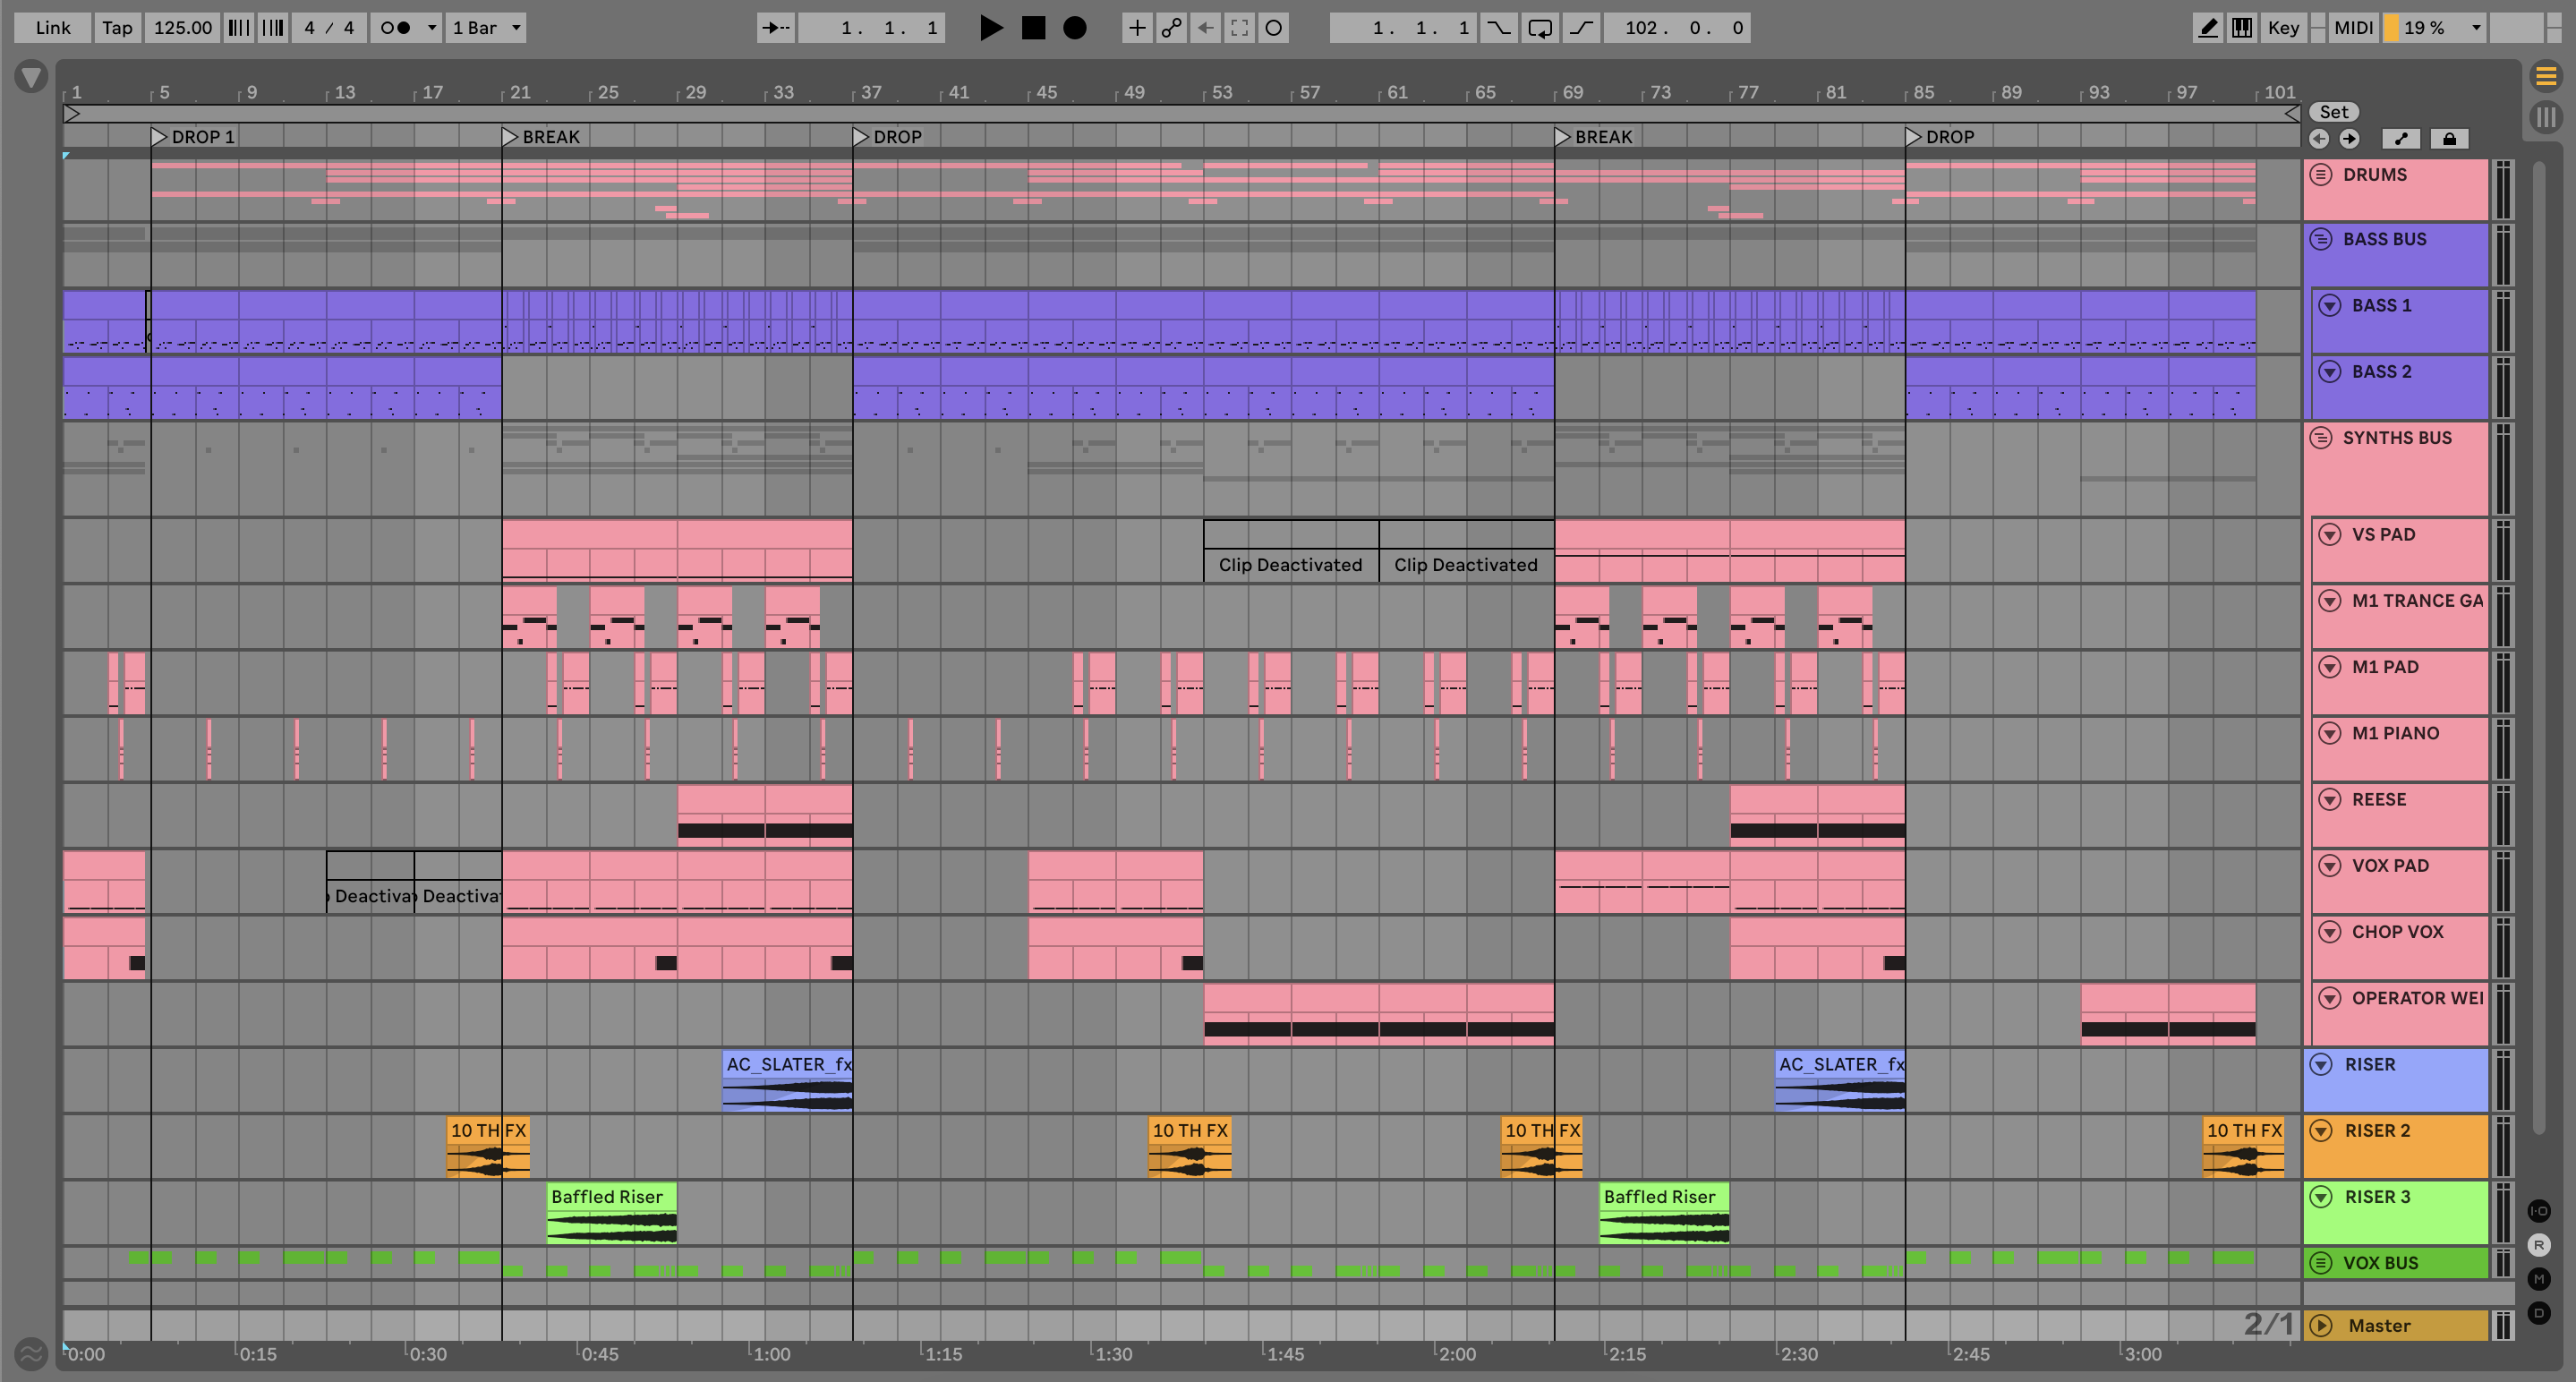This screenshot has height=1382, width=2576.
Task: Unfold the BASS 1 track
Action: (2330, 306)
